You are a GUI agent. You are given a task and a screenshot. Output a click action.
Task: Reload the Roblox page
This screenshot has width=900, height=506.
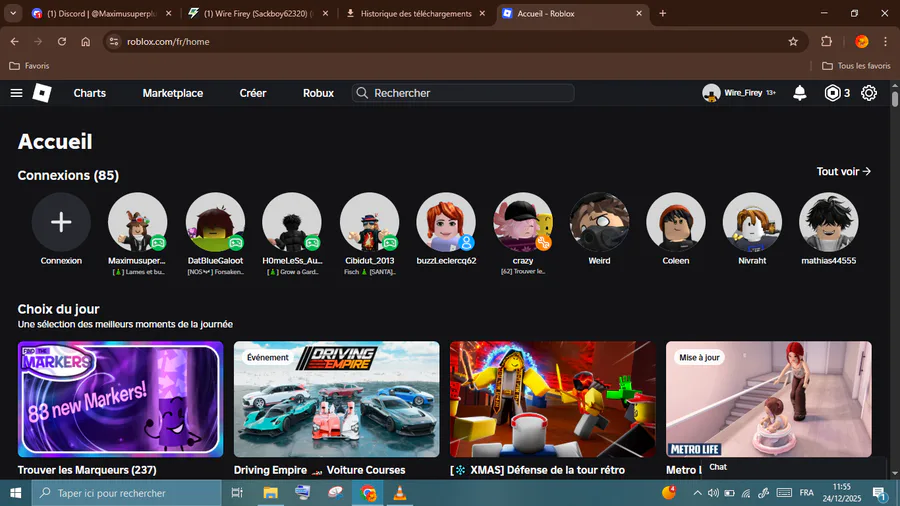coord(61,41)
